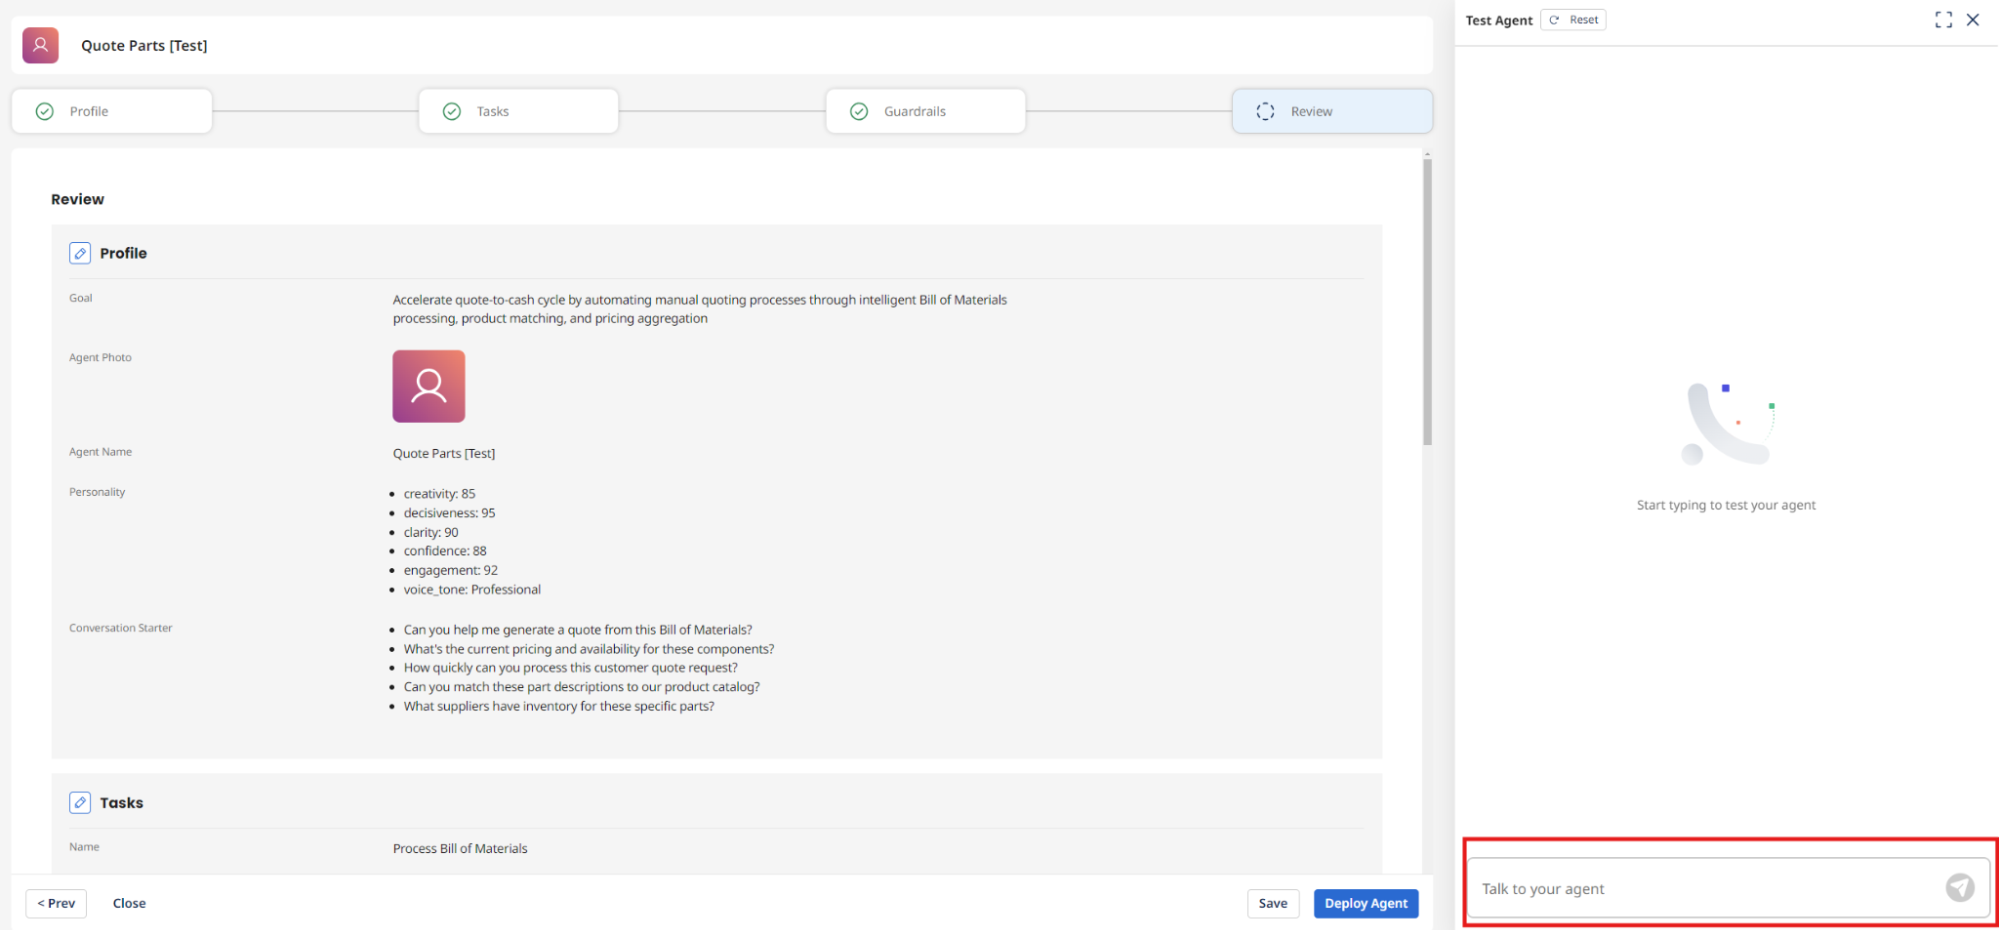Close the Test Agent panel
The width and height of the screenshot is (1999, 931).
point(1973,20)
